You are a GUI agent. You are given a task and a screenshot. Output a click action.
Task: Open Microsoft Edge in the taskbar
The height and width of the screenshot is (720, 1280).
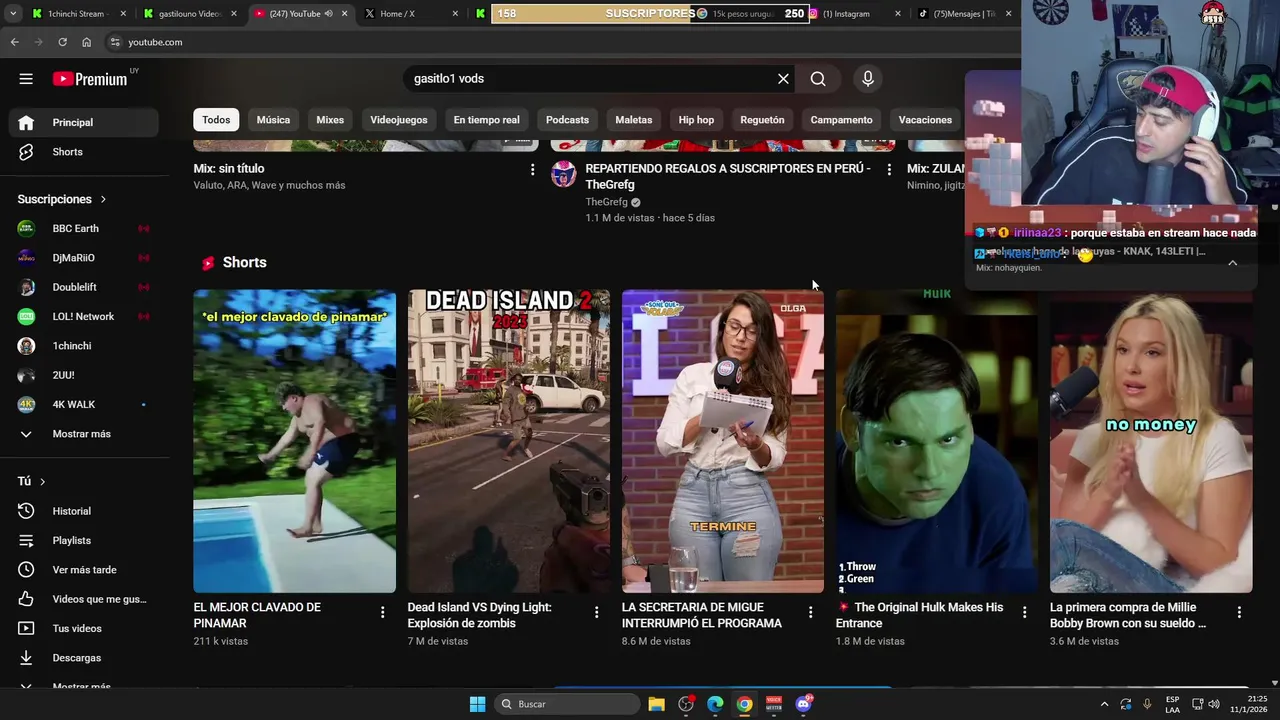[715, 704]
